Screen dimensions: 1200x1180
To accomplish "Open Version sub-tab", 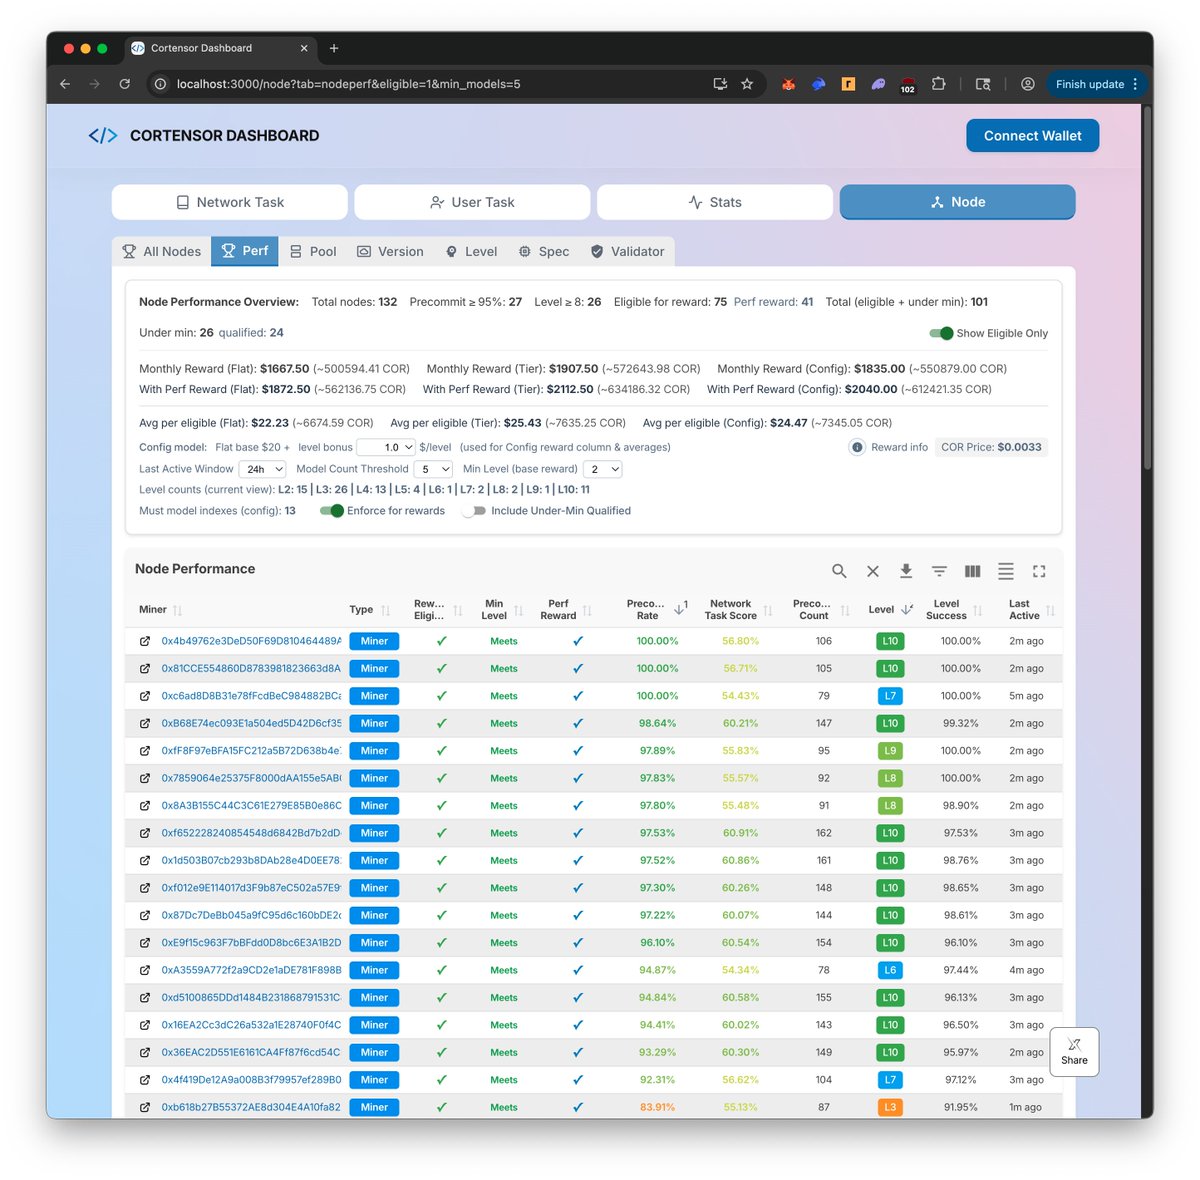I will pyautogui.click(x=391, y=251).
